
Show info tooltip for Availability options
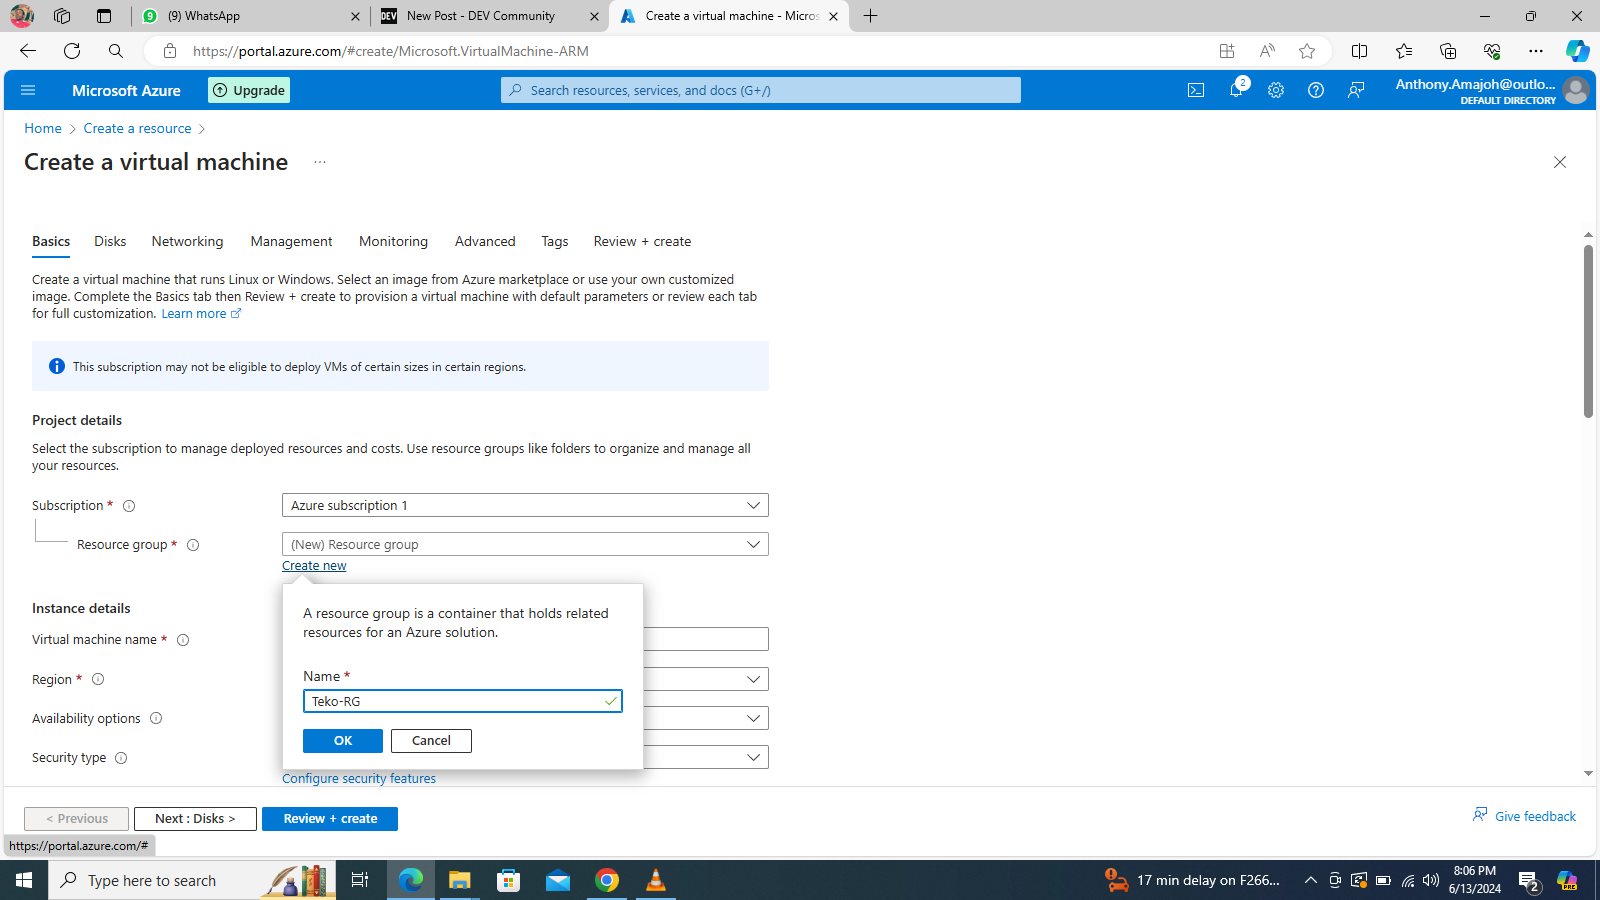[156, 718]
